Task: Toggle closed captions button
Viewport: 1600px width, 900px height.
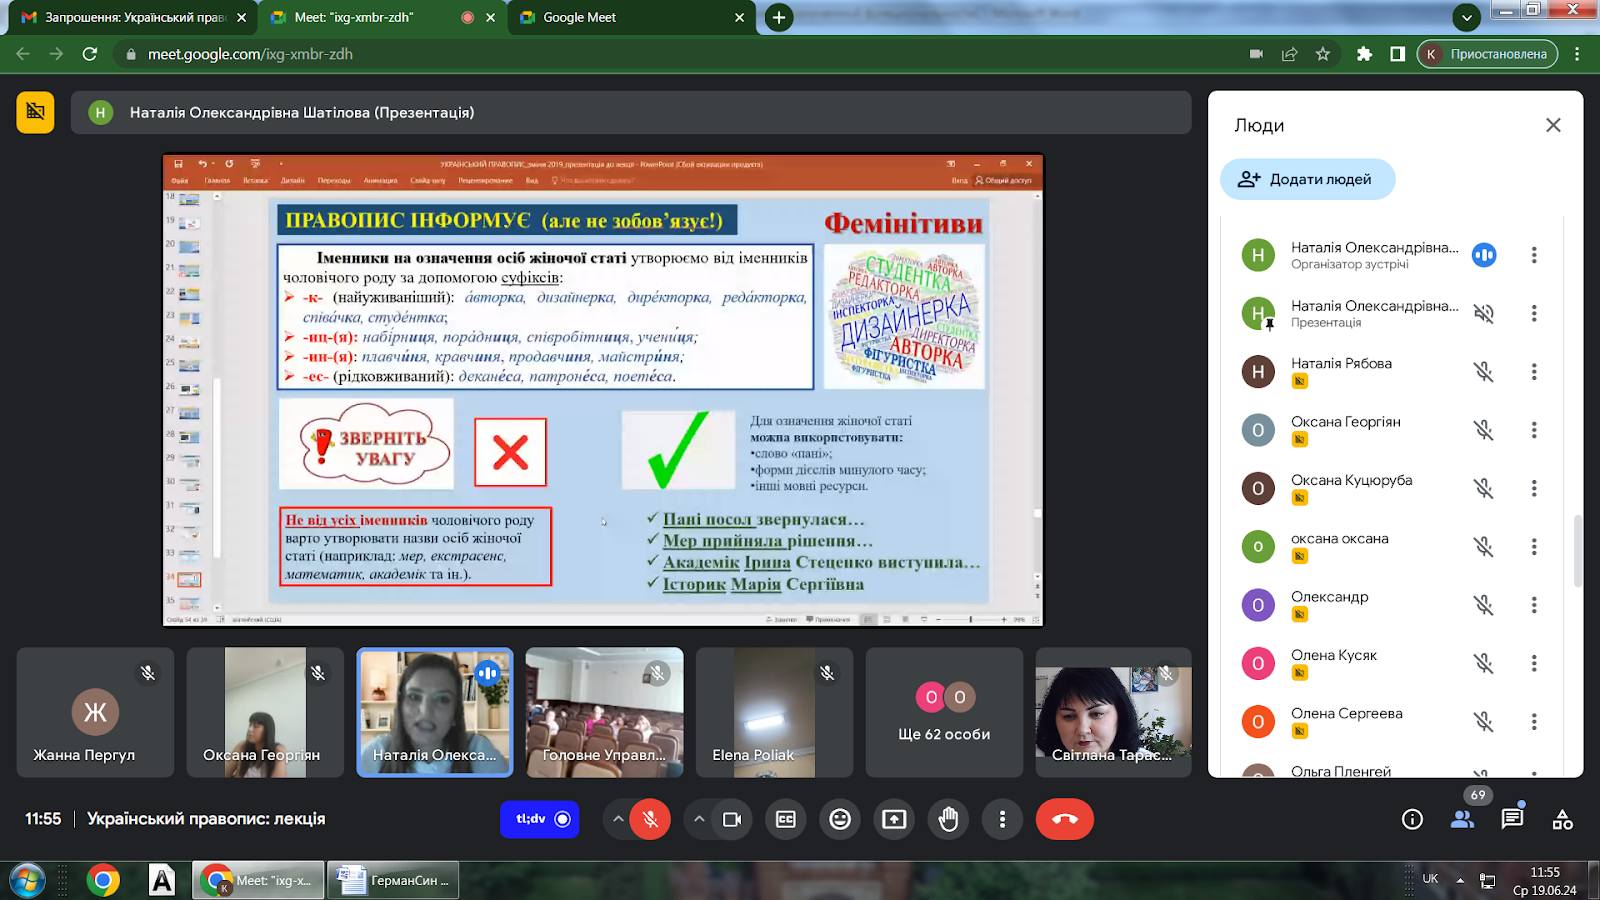Action: click(x=786, y=819)
